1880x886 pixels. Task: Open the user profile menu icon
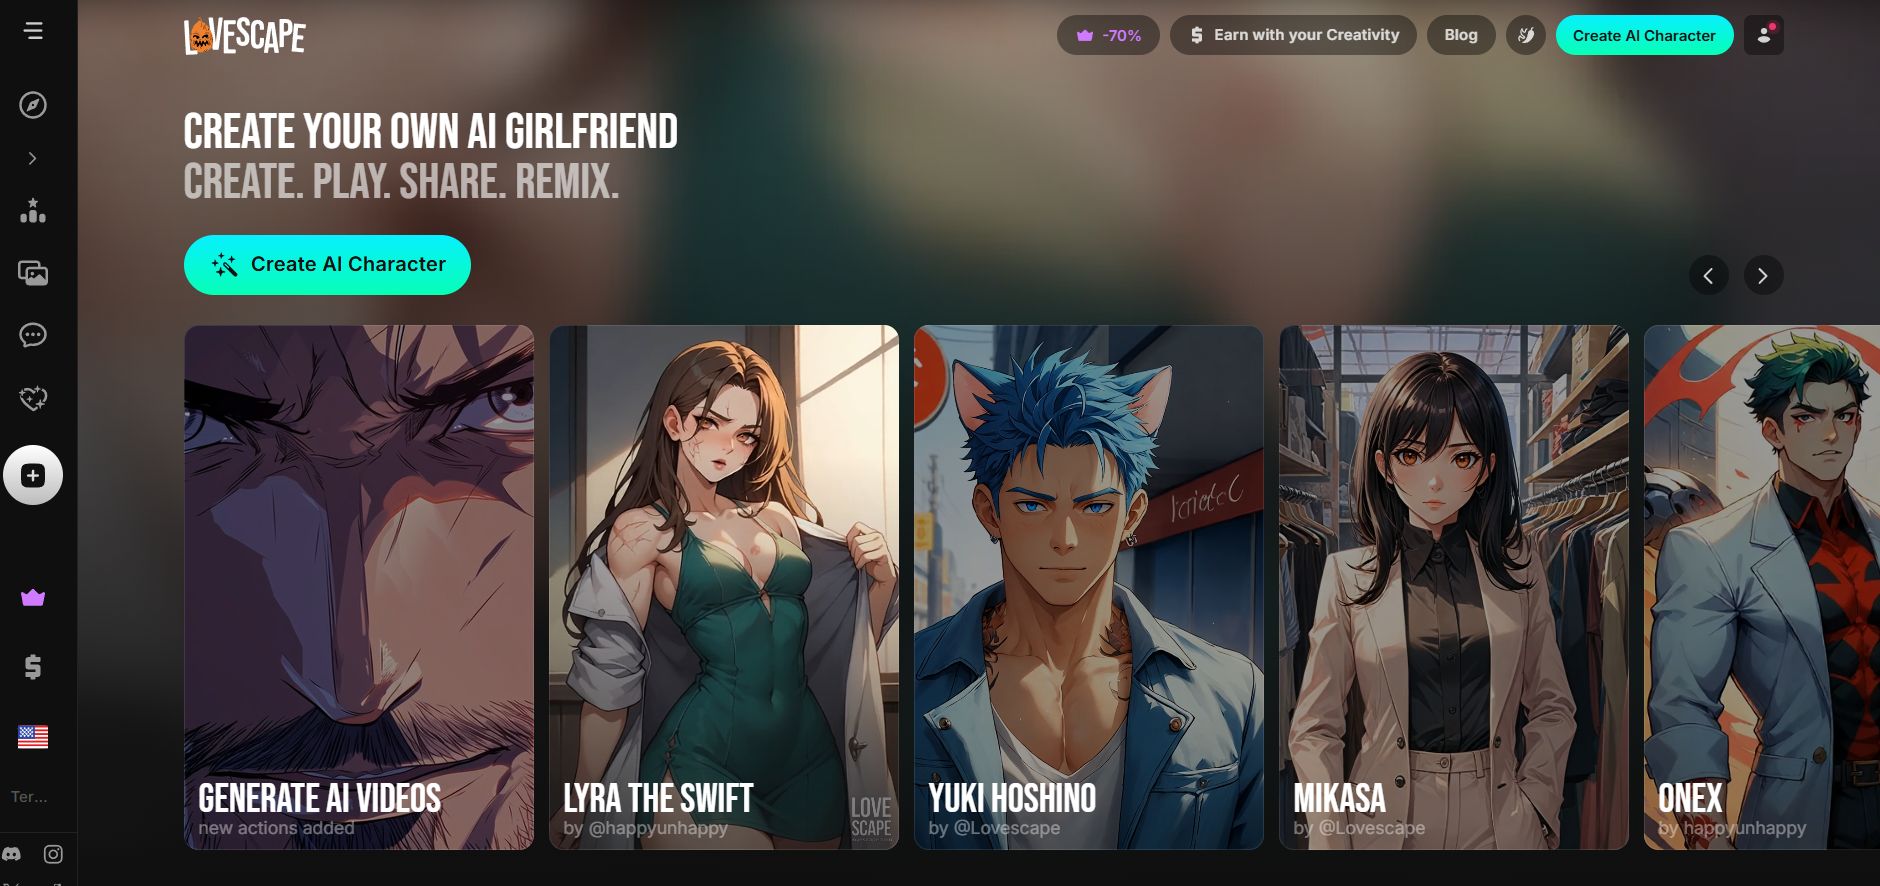pos(1763,35)
